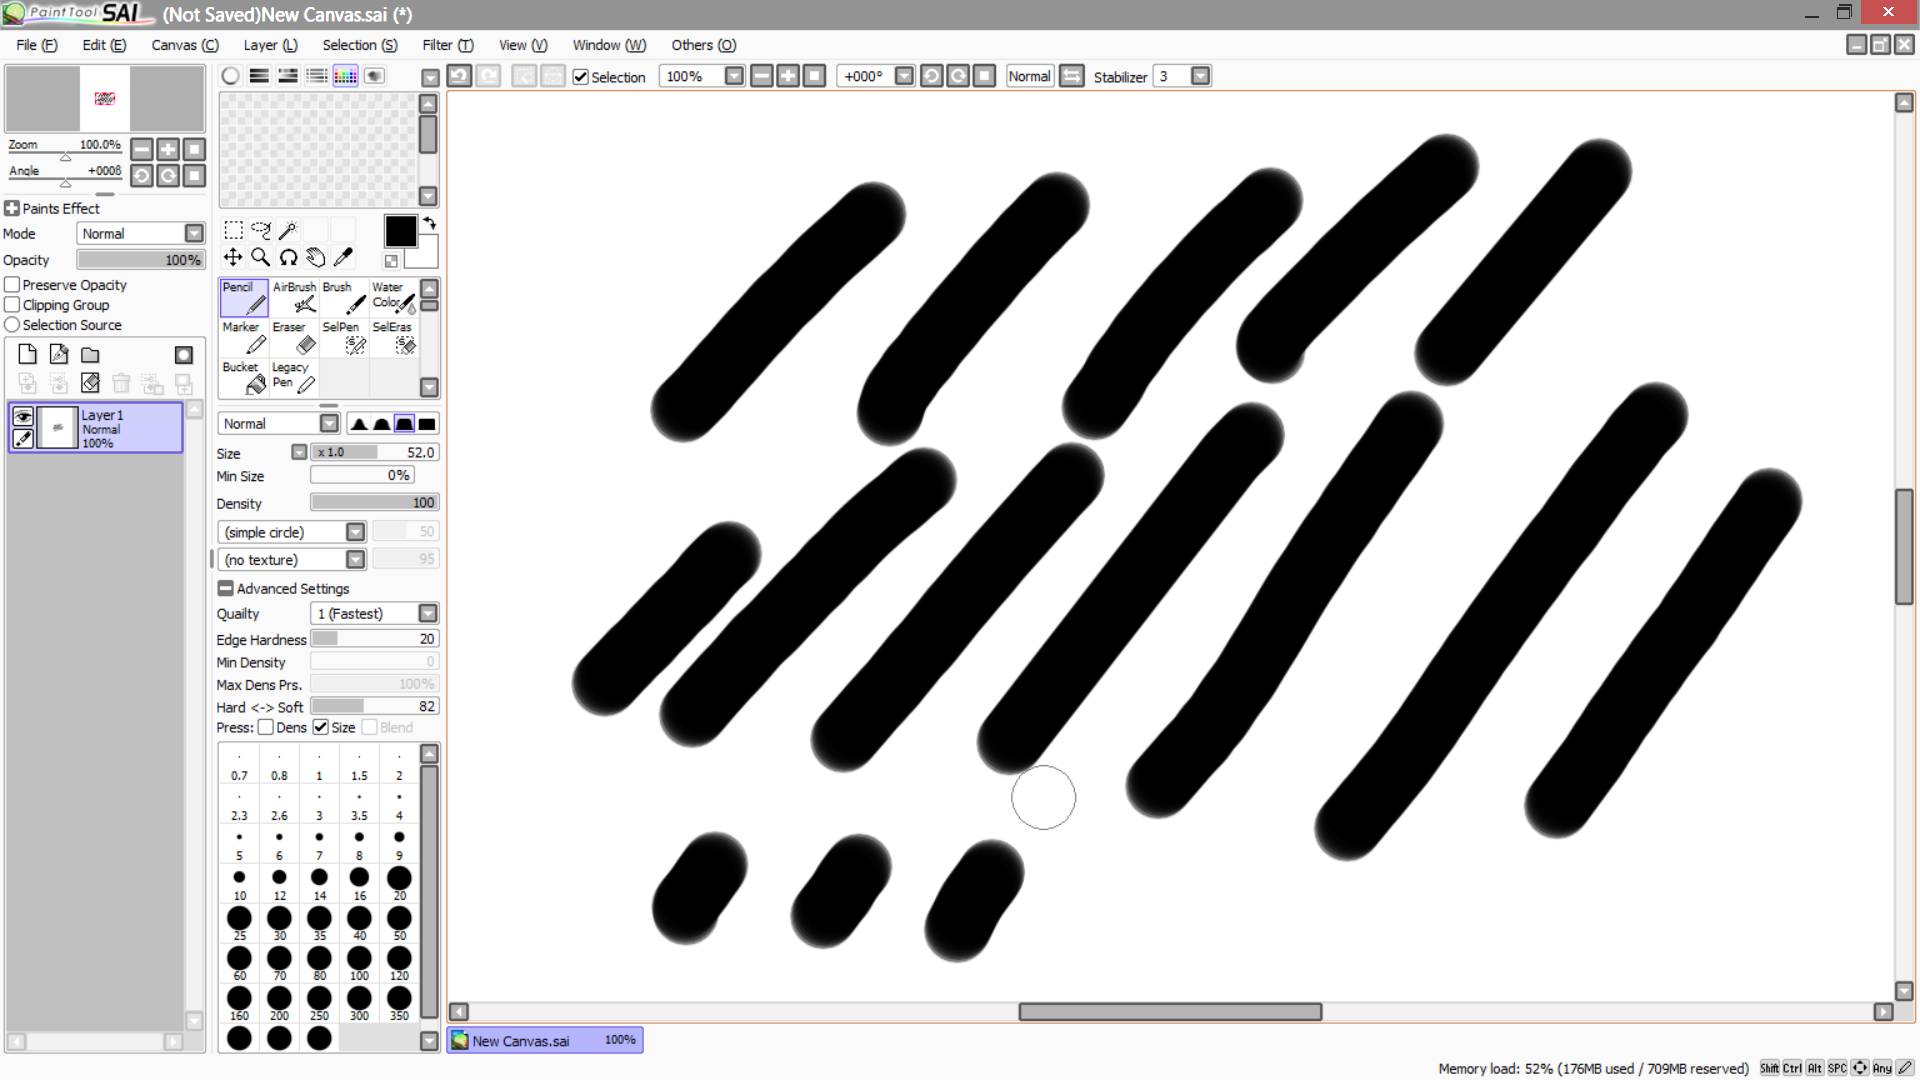This screenshot has width=1920, height=1080.
Task: Activate the Eyedropper color picker
Action: 344,257
